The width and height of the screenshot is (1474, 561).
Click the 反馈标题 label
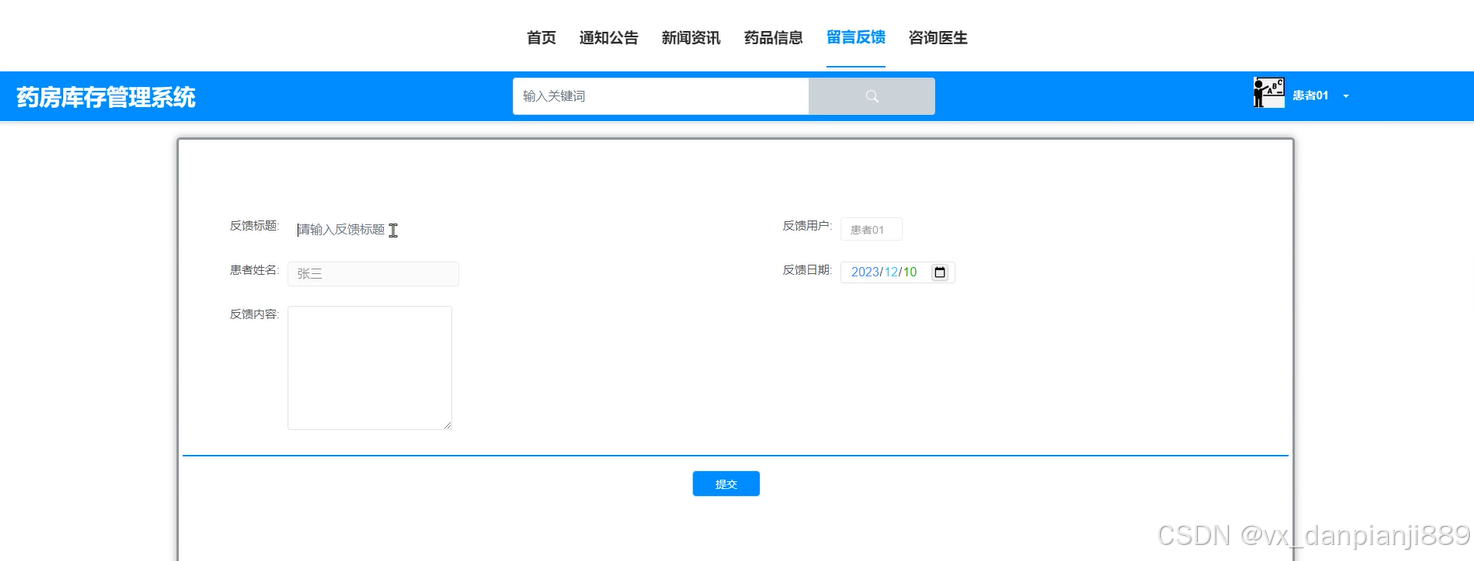coord(254,226)
